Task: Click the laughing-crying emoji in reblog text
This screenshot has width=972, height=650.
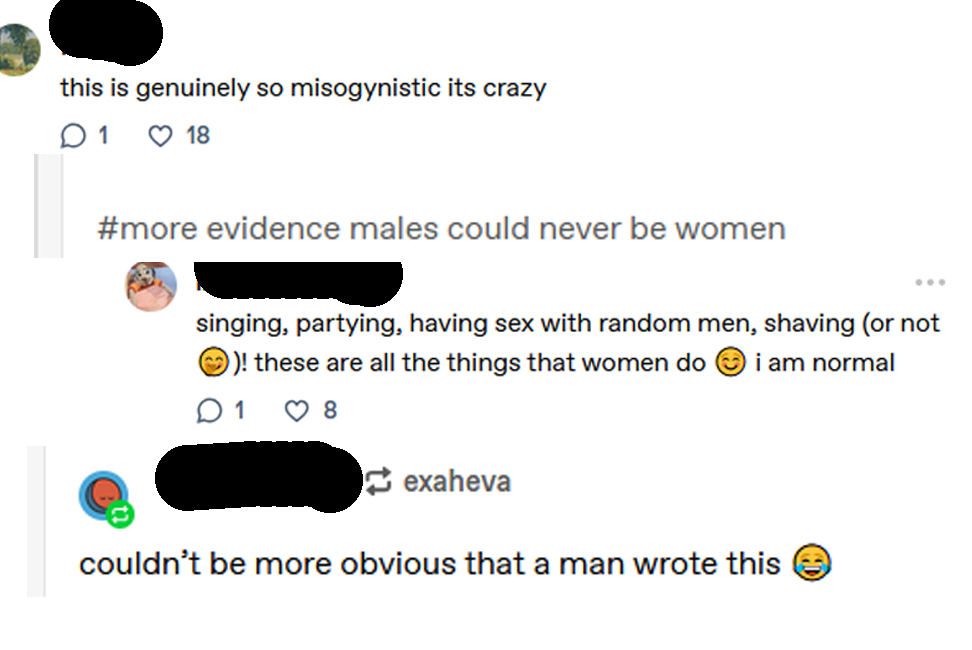Action: (811, 564)
